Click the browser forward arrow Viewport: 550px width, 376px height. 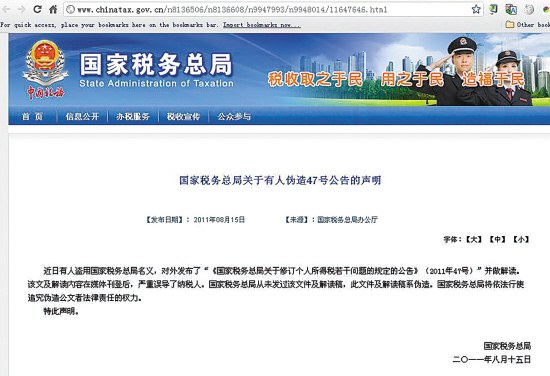tap(21, 9)
